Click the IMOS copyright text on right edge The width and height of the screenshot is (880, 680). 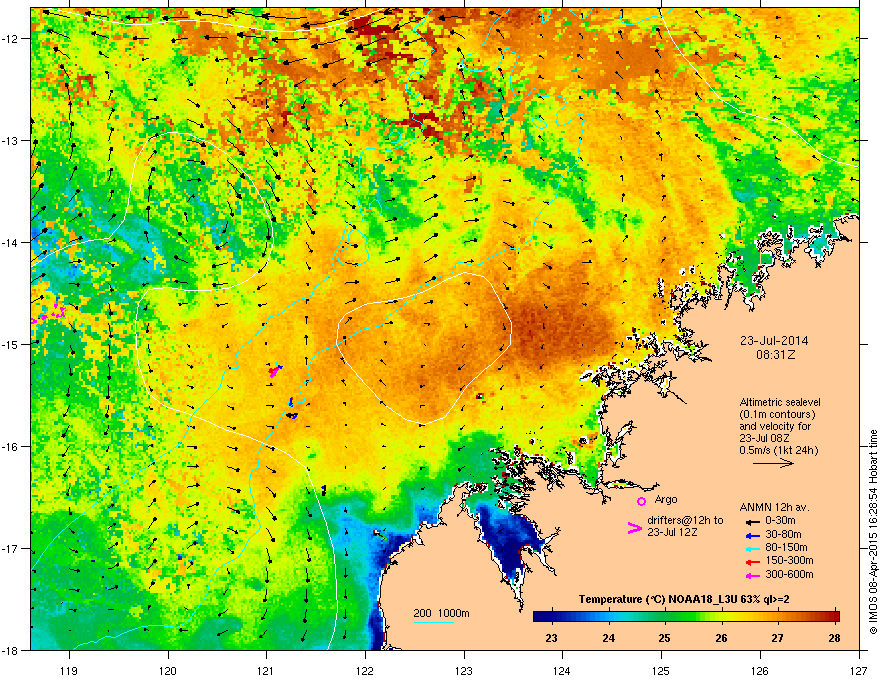873,532
